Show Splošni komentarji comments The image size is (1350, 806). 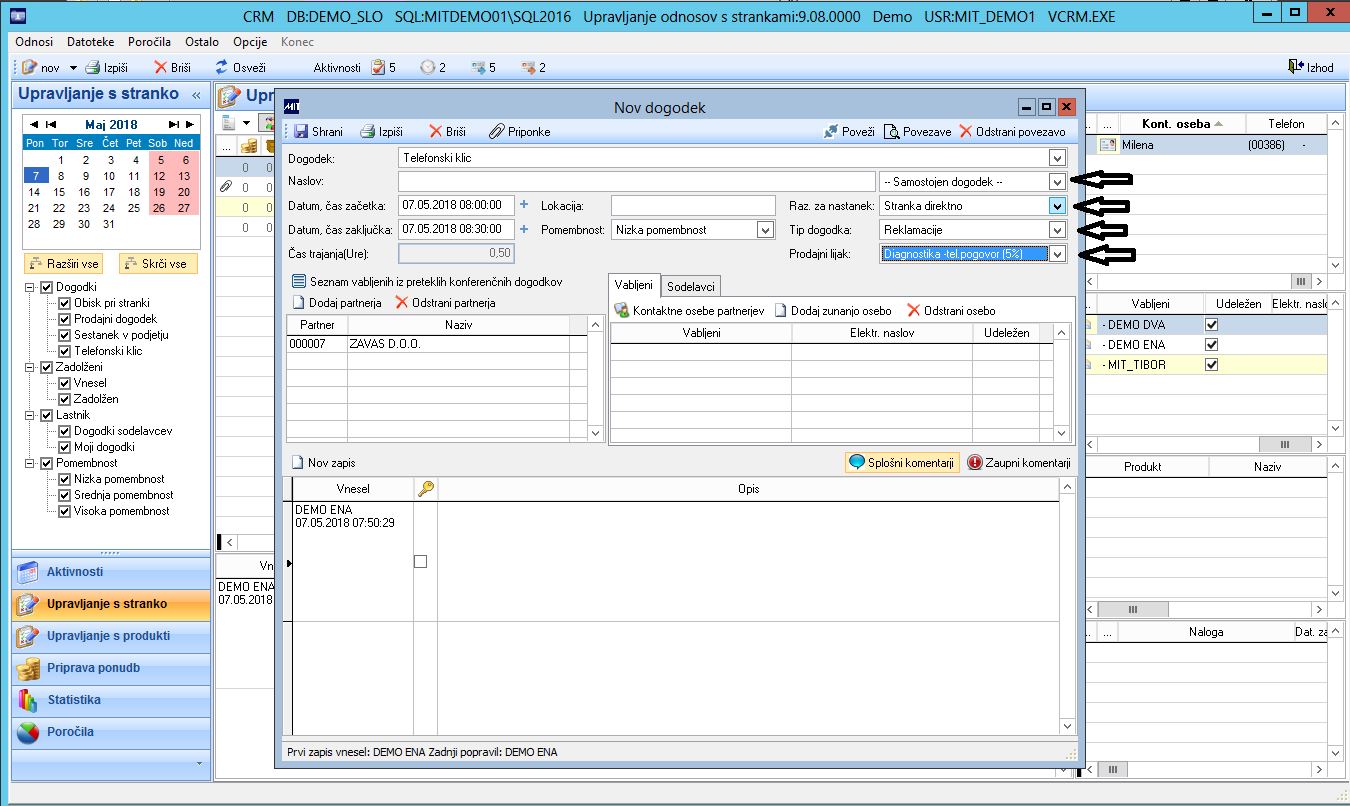[902, 463]
